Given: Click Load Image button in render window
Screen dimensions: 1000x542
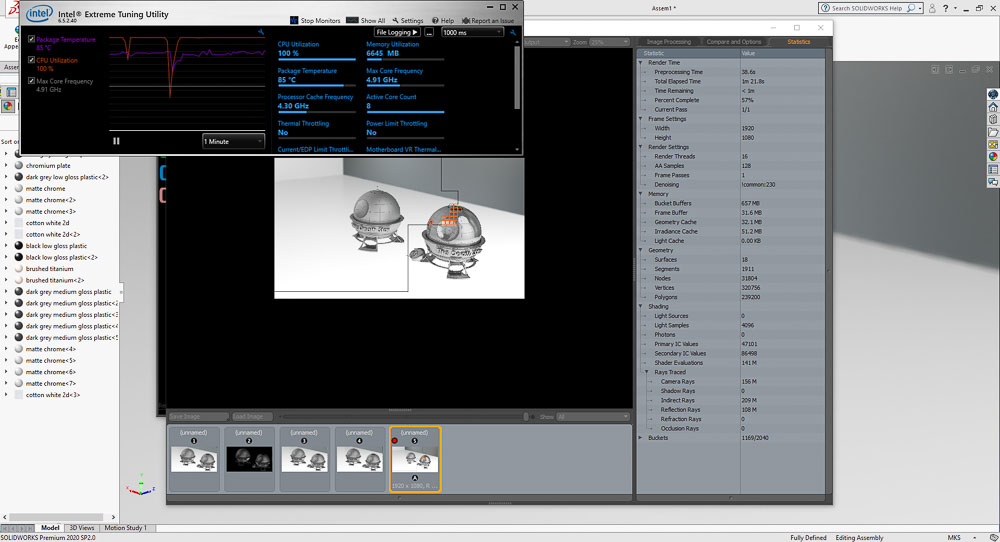Looking at the screenshot, I should [252, 416].
